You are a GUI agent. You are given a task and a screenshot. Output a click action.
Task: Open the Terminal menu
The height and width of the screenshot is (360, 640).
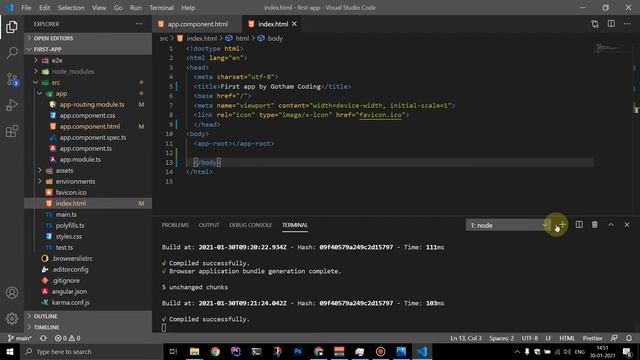161,7
